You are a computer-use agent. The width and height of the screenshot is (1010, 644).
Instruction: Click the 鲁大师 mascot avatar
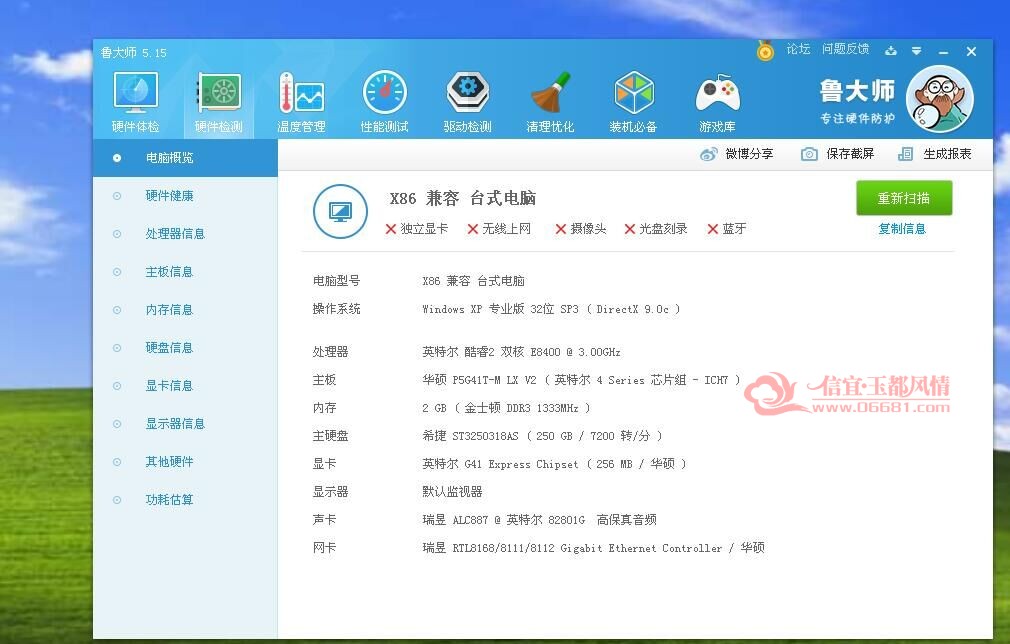click(940, 99)
